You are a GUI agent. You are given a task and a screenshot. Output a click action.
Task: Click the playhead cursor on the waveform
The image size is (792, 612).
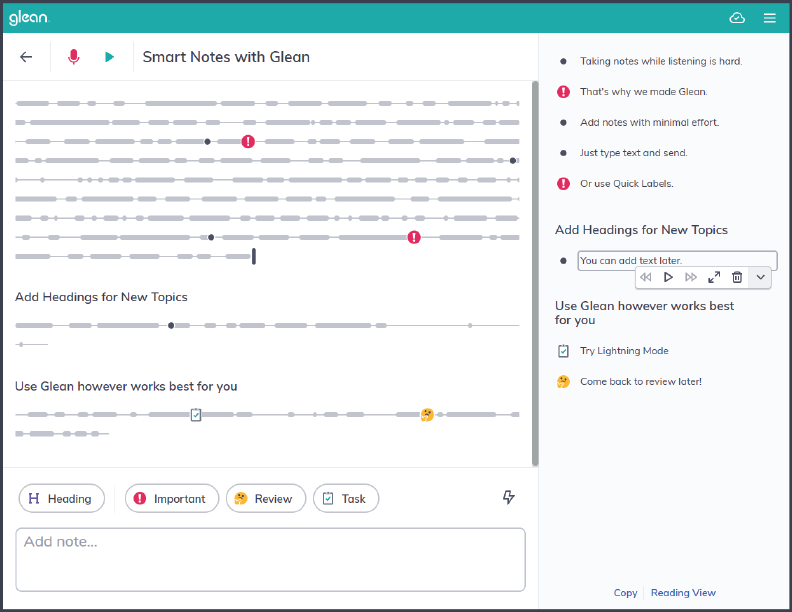(x=254, y=257)
